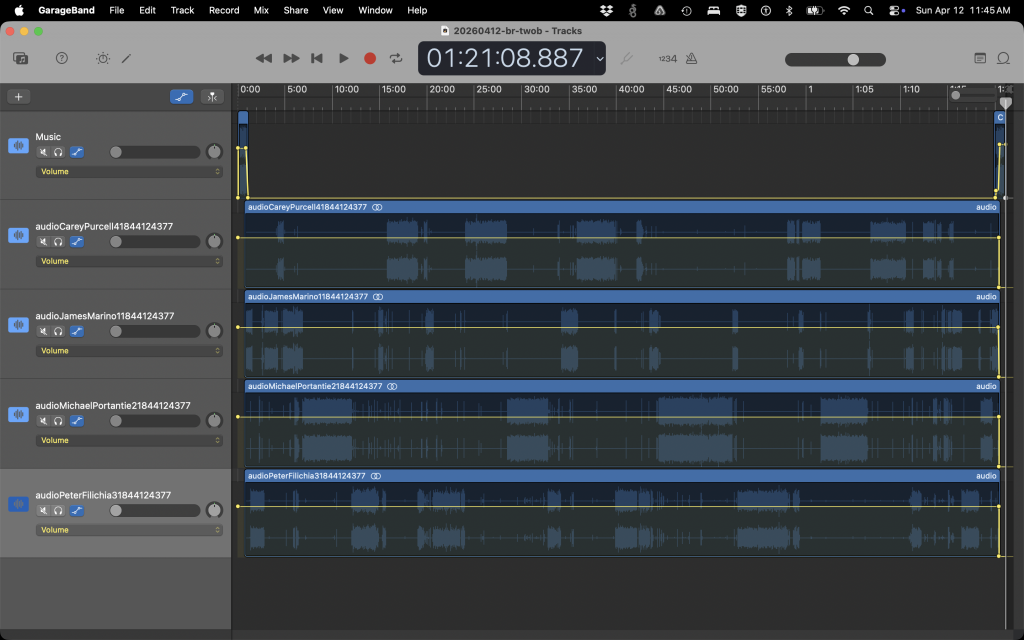Open Volume parameter dropdown for audioPeterFilichia track
1024x640 pixels.
pyautogui.click(x=129, y=530)
